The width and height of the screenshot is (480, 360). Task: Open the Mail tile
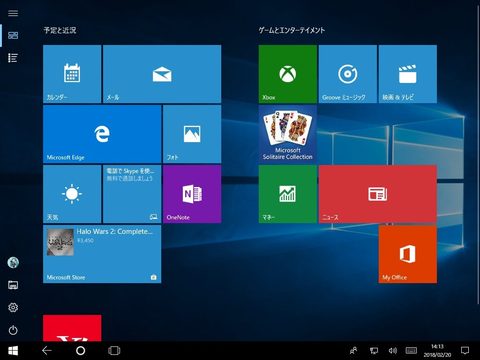(162, 74)
